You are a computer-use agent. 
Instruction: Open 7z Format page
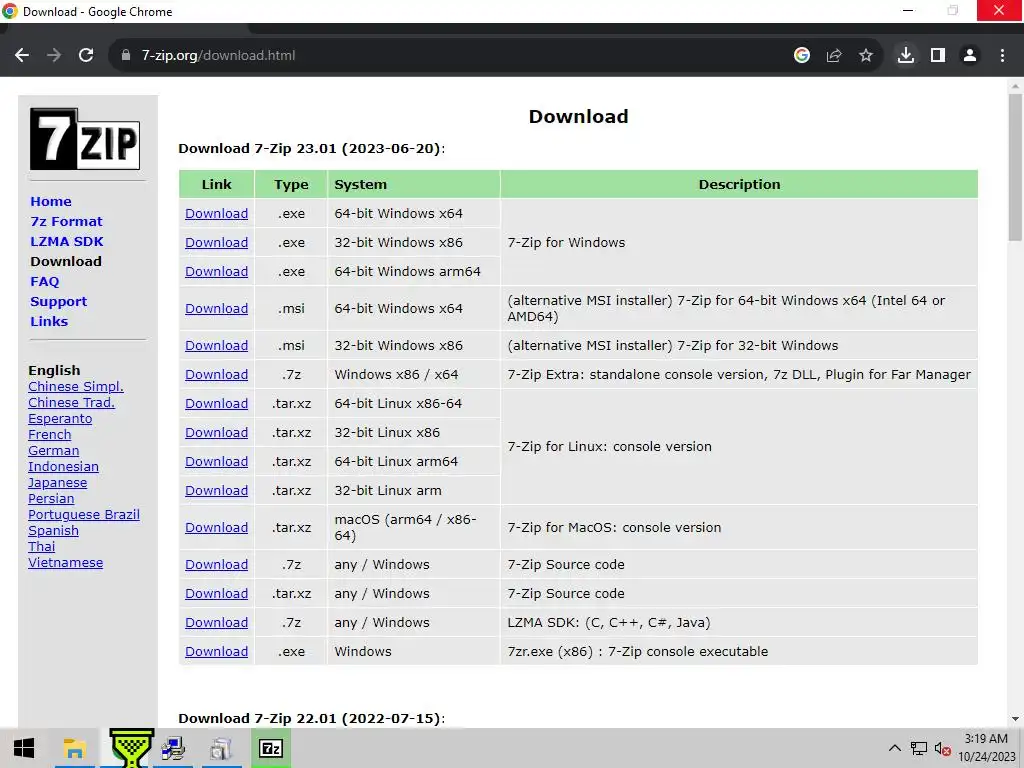pyautogui.click(x=67, y=221)
